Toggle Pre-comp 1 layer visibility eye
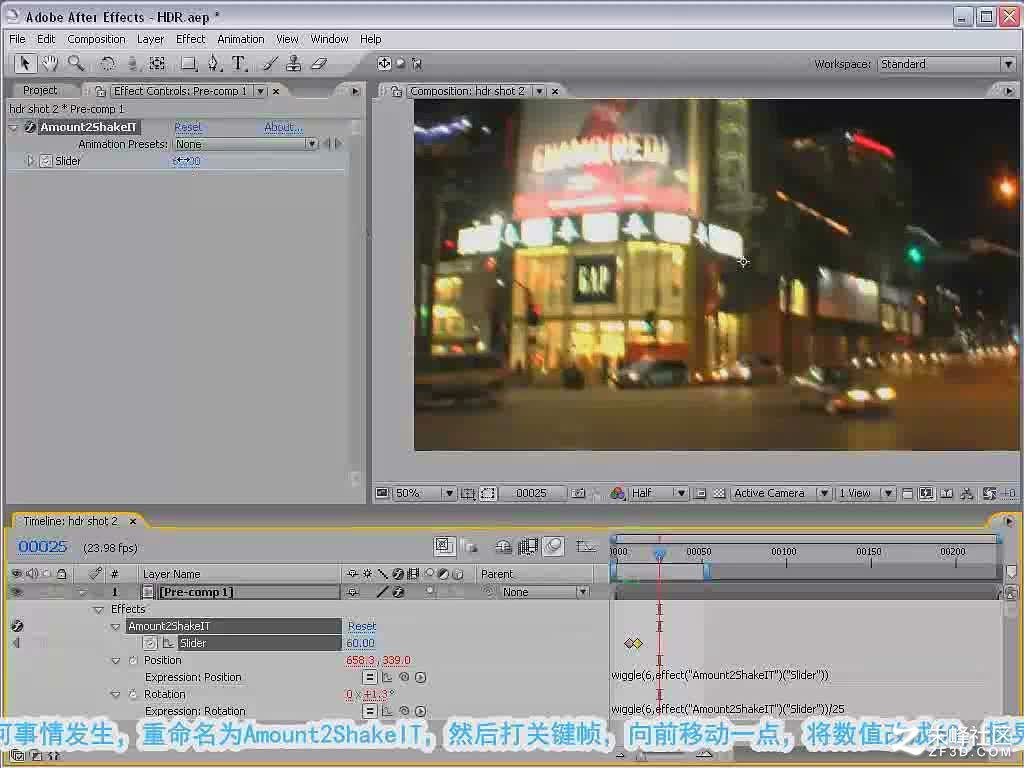 pos(17,592)
